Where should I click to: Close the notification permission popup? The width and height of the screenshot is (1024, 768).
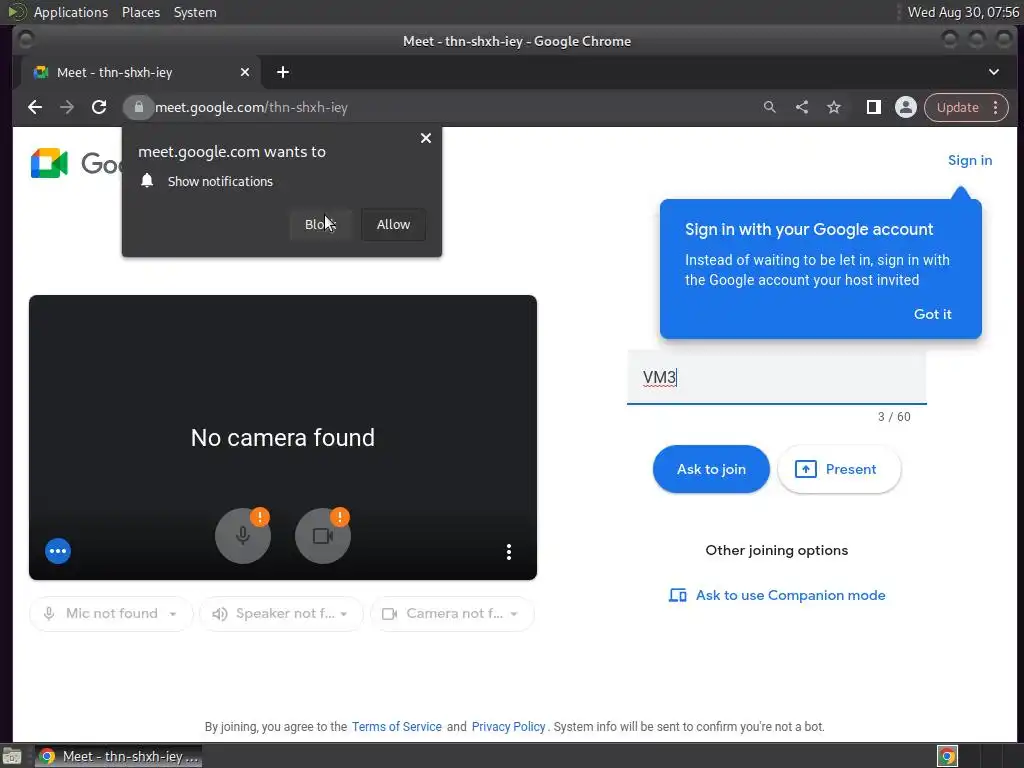(426, 138)
